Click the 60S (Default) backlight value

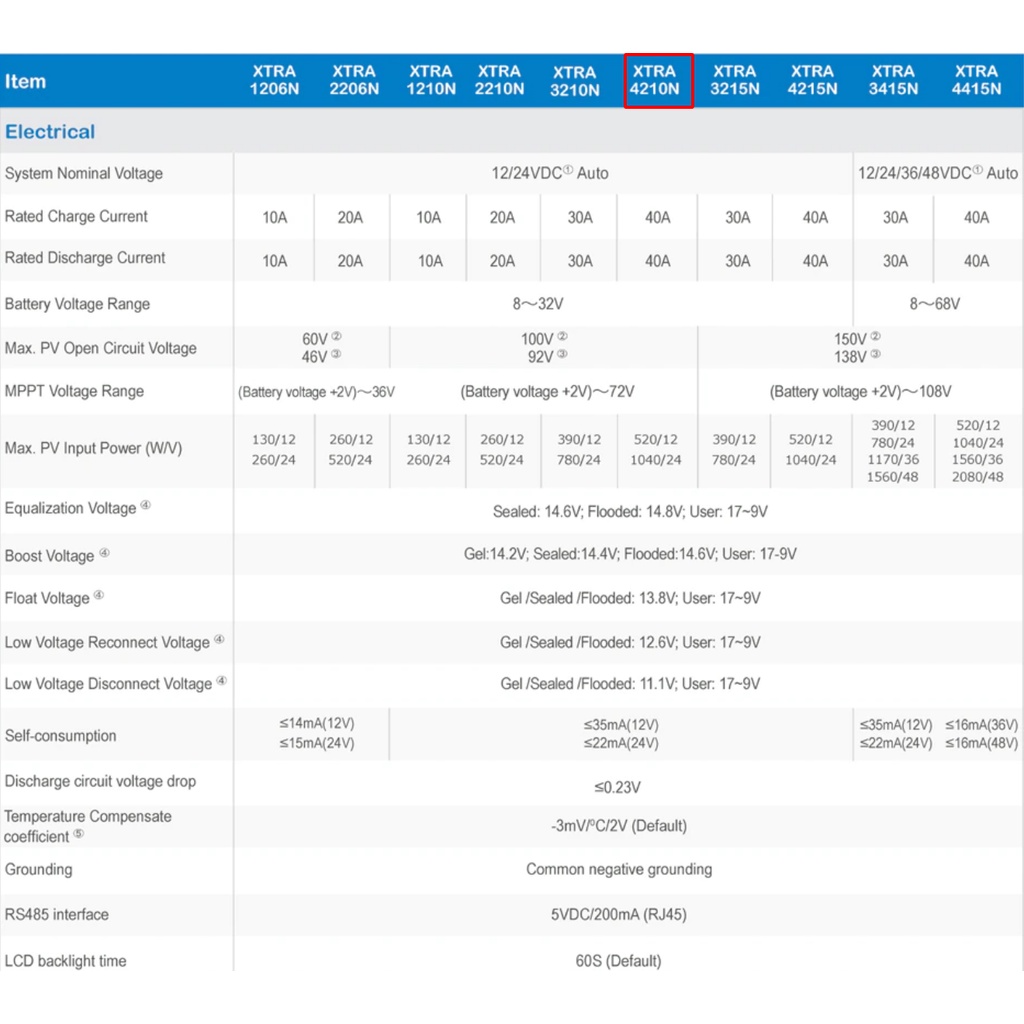point(618,961)
